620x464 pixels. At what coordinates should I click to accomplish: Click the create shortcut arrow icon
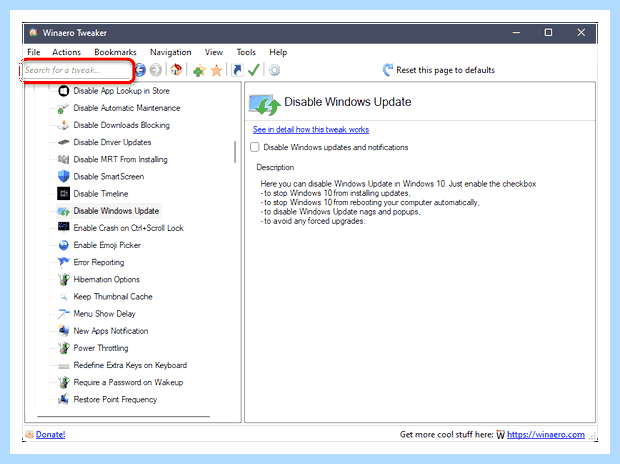point(237,70)
